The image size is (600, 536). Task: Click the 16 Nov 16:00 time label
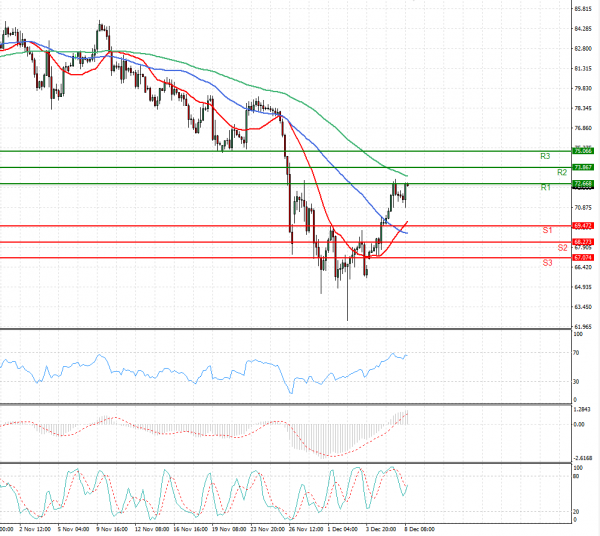[x=191, y=529]
